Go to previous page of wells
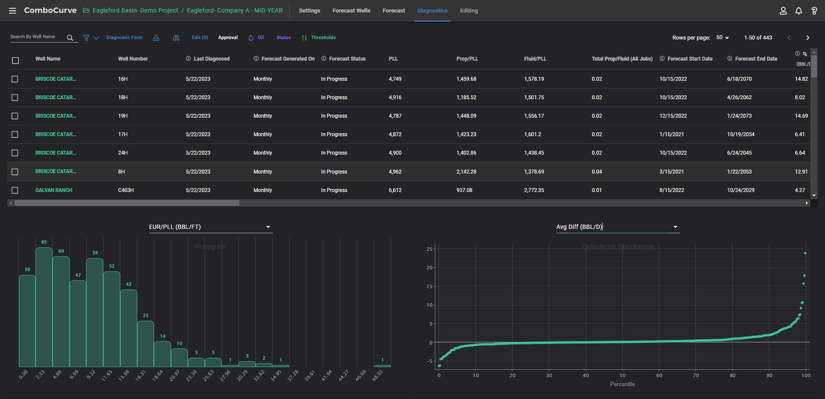The height and width of the screenshot is (399, 825). pos(789,37)
